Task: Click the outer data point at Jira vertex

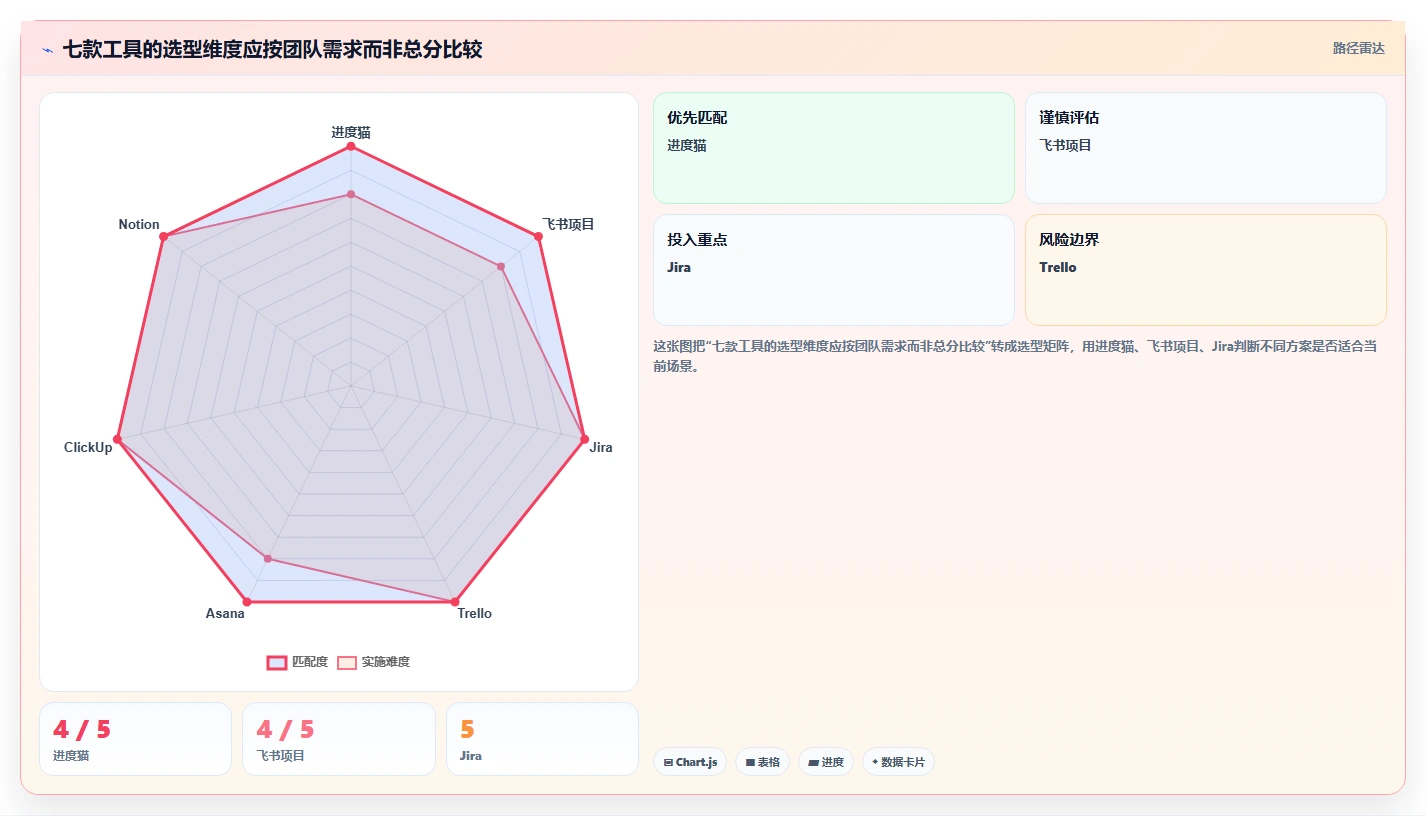Action: click(585, 439)
